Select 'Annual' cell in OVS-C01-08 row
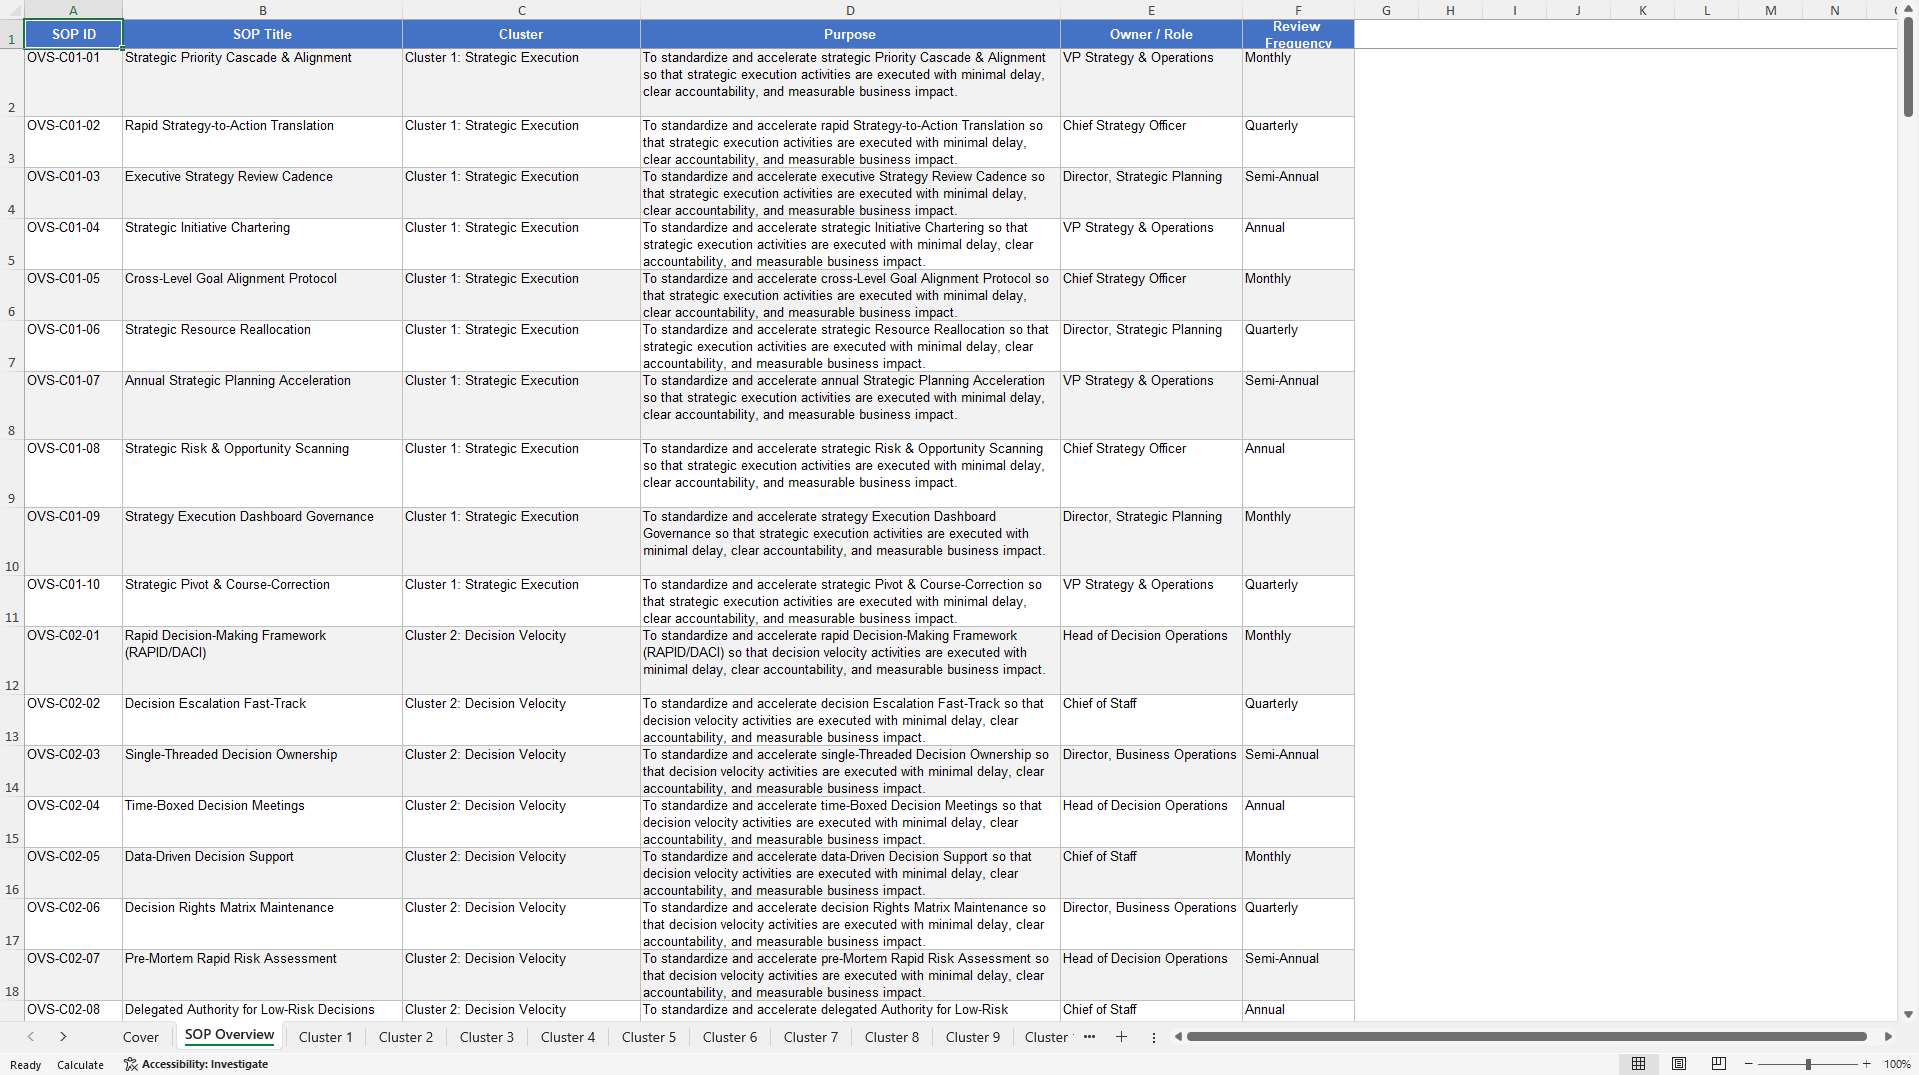Screen dimensions: 1919x1075 pos(1298,473)
